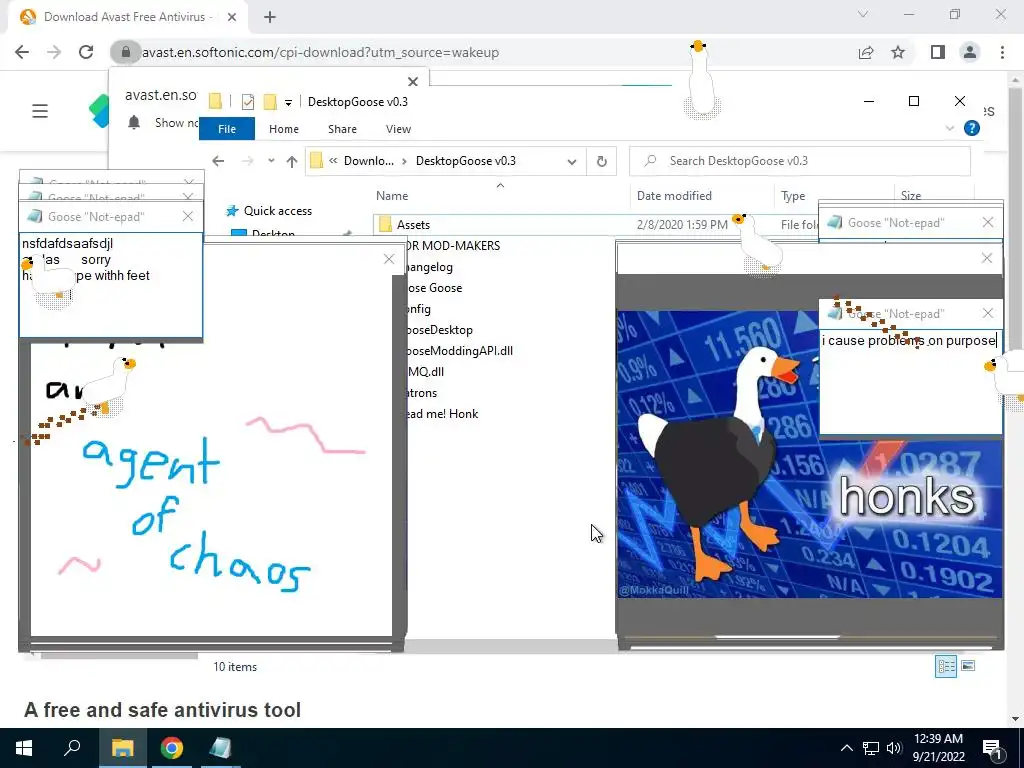Open network icon in system tray
The width and height of the screenshot is (1024, 768).
[871, 748]
